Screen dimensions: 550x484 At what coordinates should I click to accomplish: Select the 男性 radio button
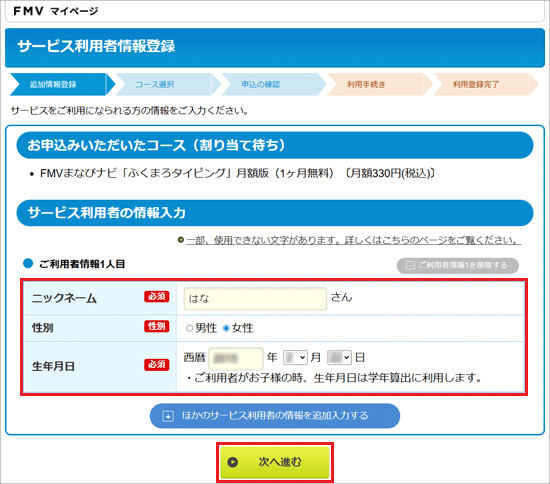(x=189, y=328)
